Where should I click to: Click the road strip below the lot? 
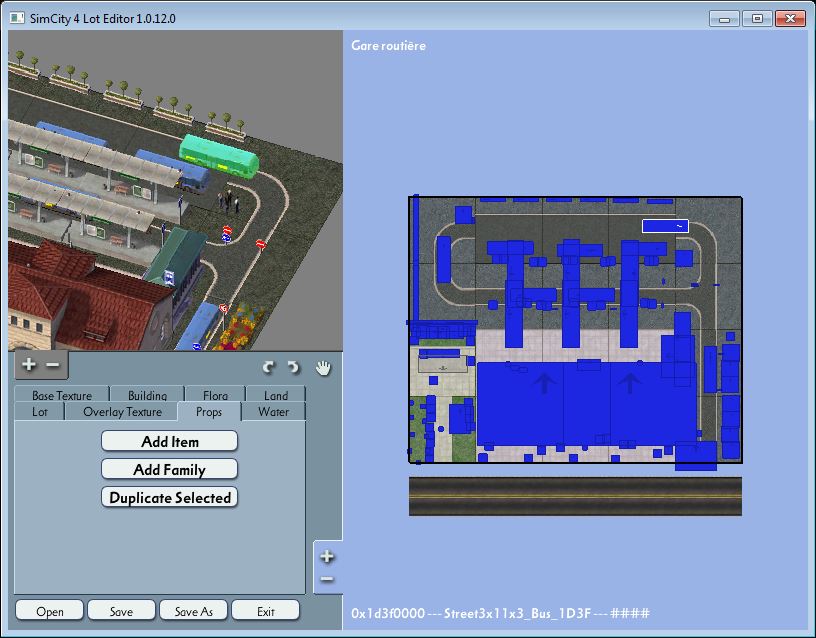coord(575,496)
